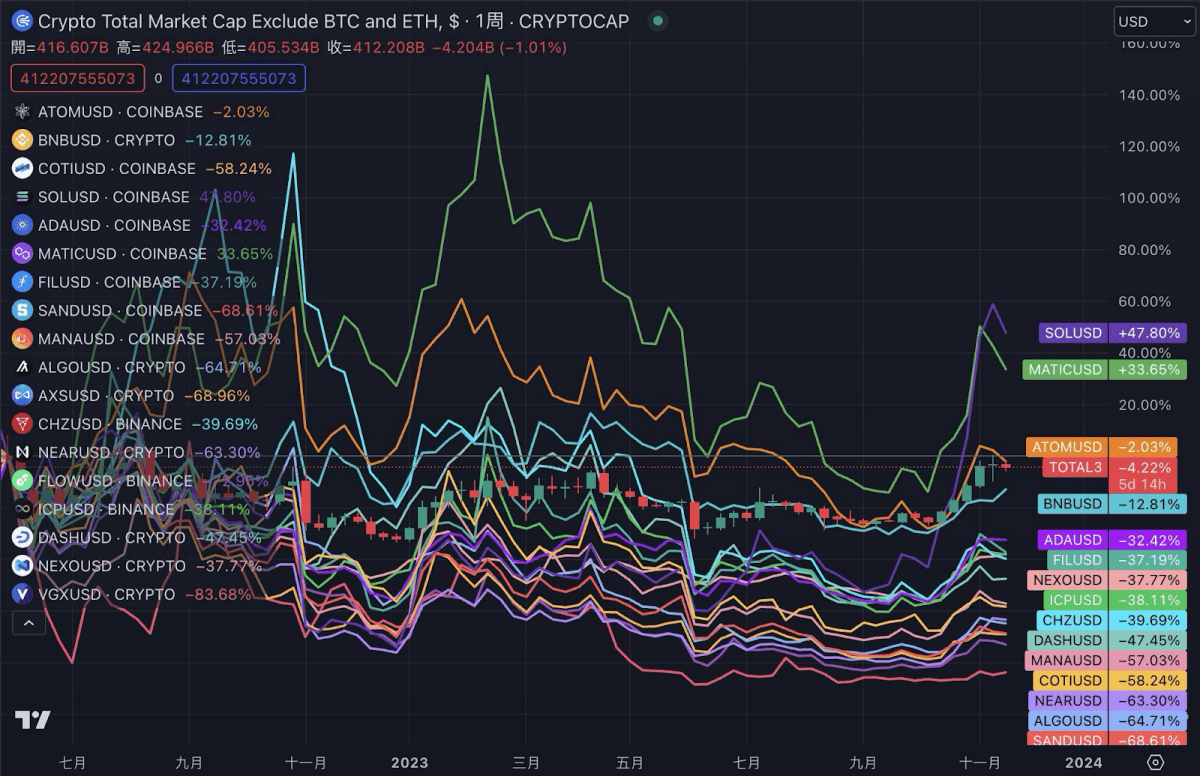Click the −83.68% value beside VGXUSD

click(x=217, y=594)
